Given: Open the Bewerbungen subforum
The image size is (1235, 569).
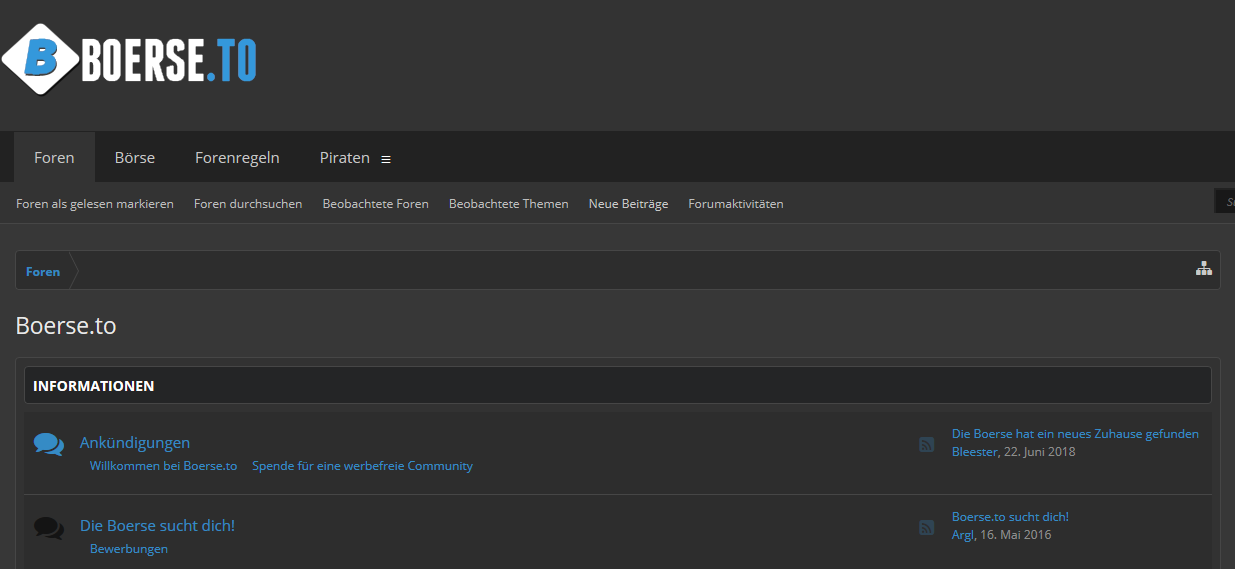Looking at the screenshot, I should pos(129,548).
